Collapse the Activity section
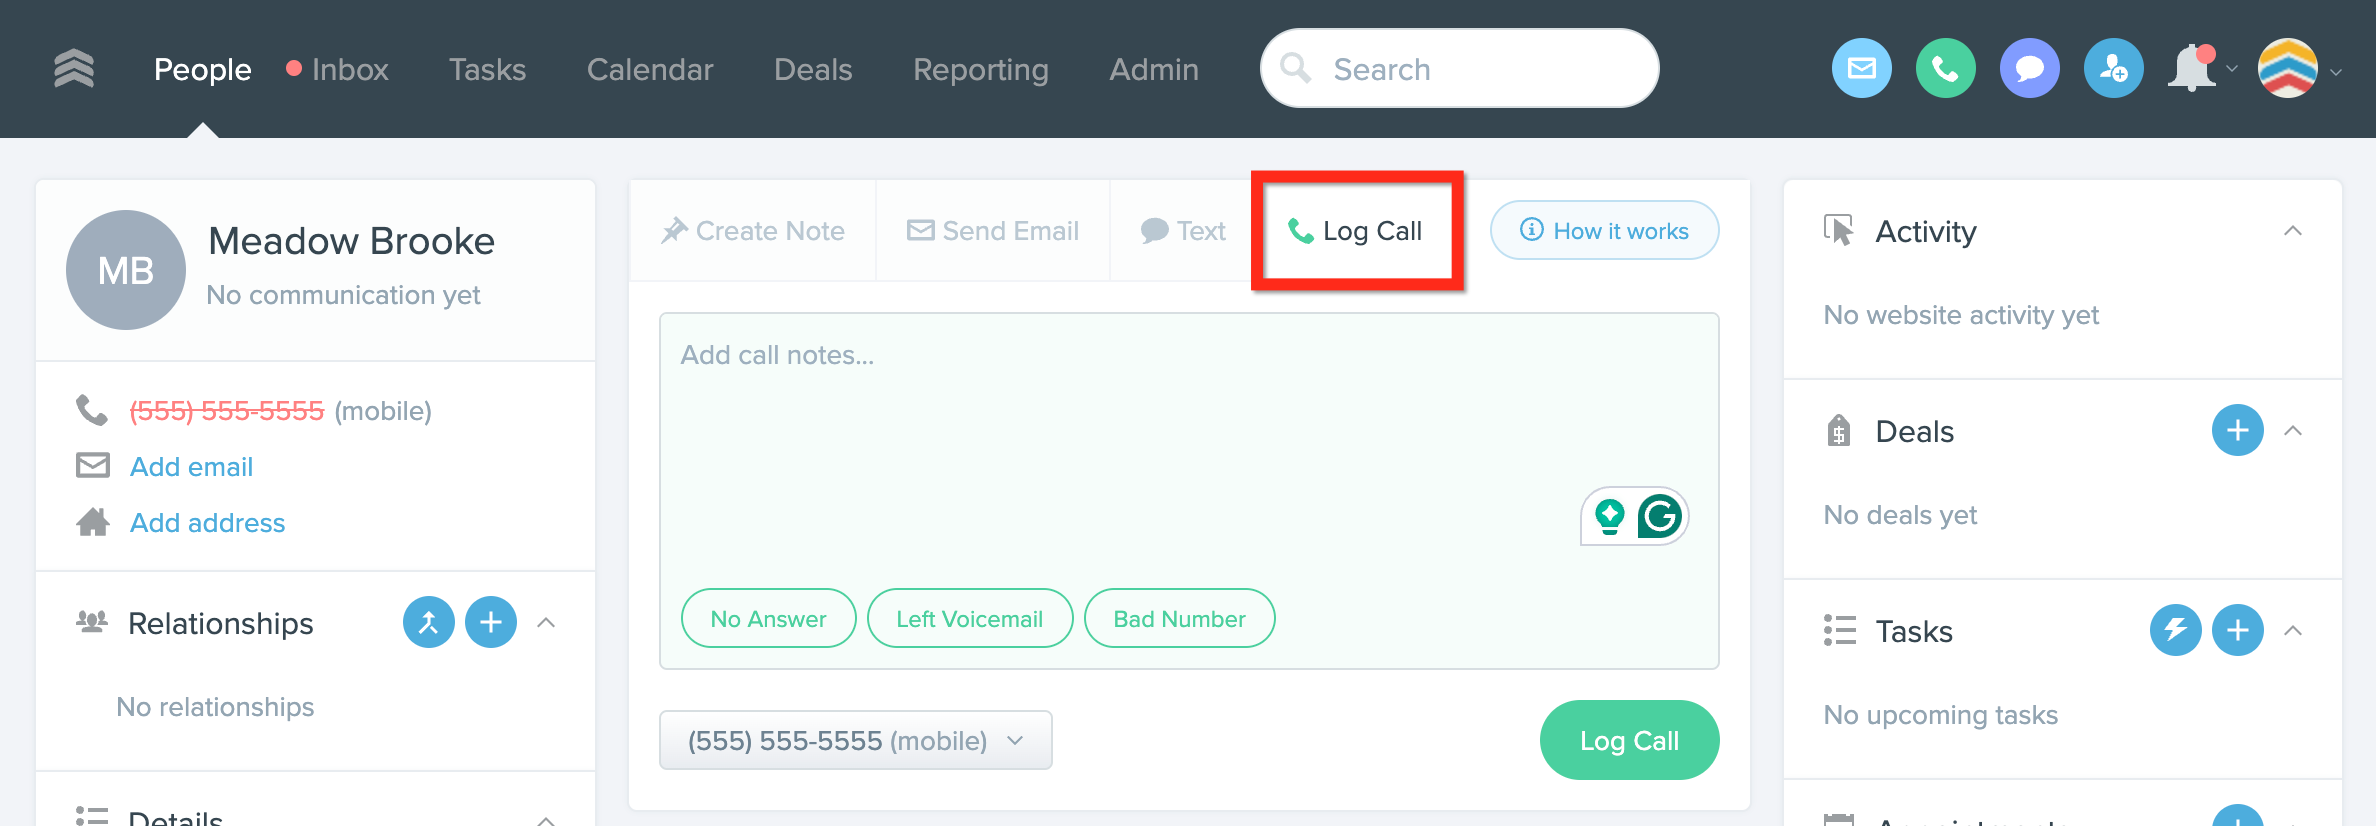 (2293, 231)
